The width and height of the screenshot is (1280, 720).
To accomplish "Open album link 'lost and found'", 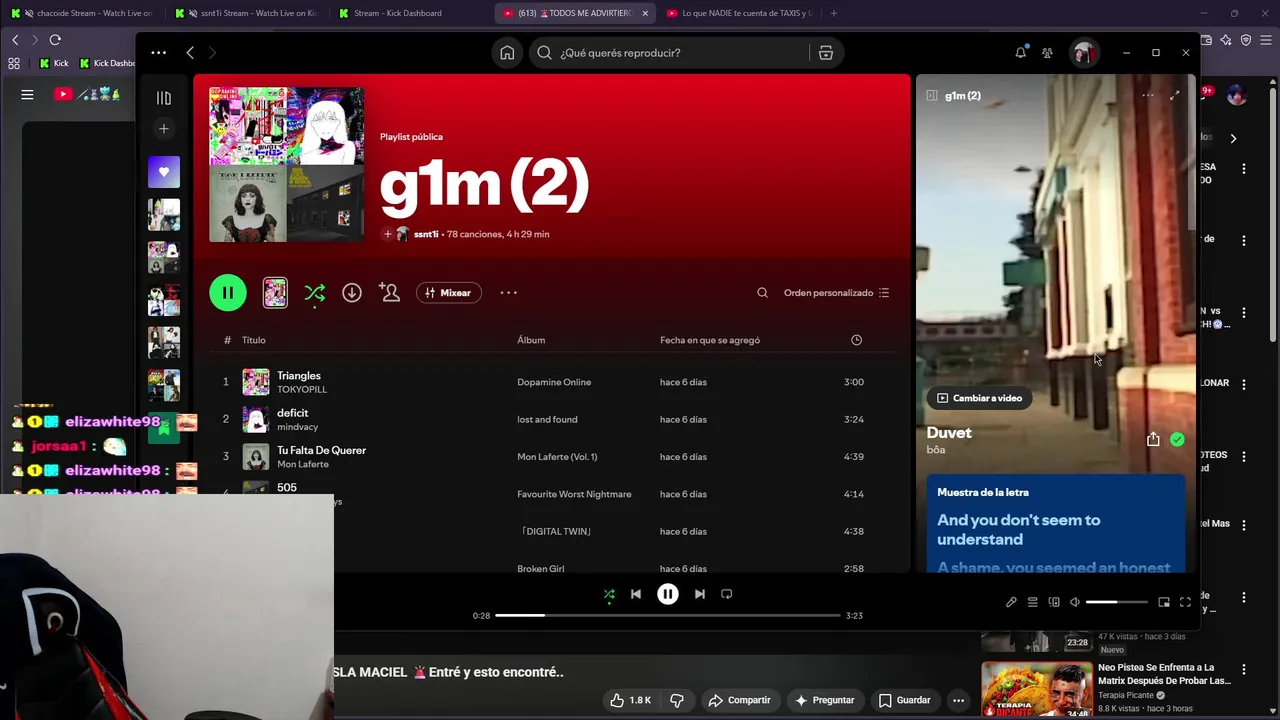I will (547, 419).
